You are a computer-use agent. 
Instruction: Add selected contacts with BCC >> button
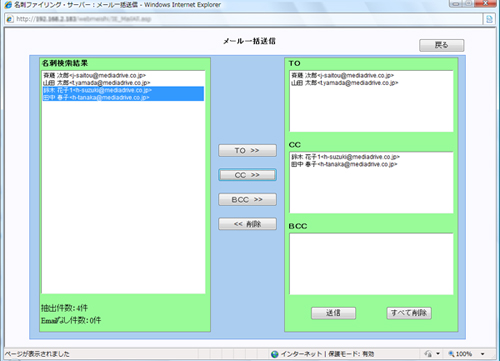tap(247, 200)
